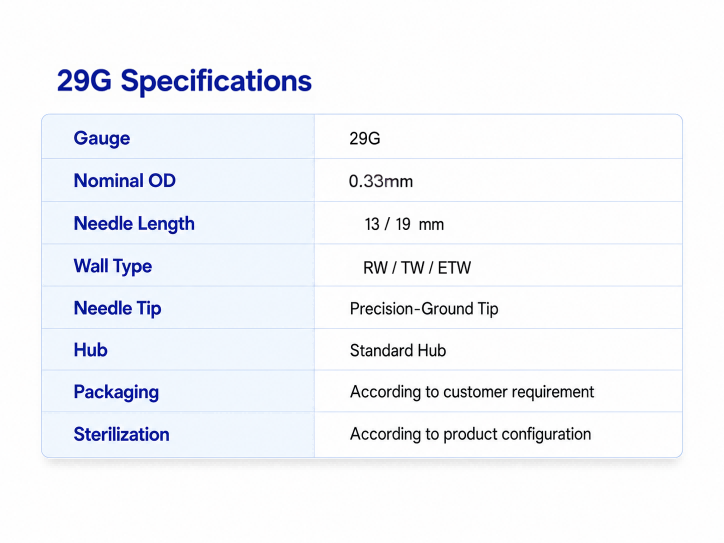Select the Gauge row label
The image size is (724, 543).
pos(102,139)
